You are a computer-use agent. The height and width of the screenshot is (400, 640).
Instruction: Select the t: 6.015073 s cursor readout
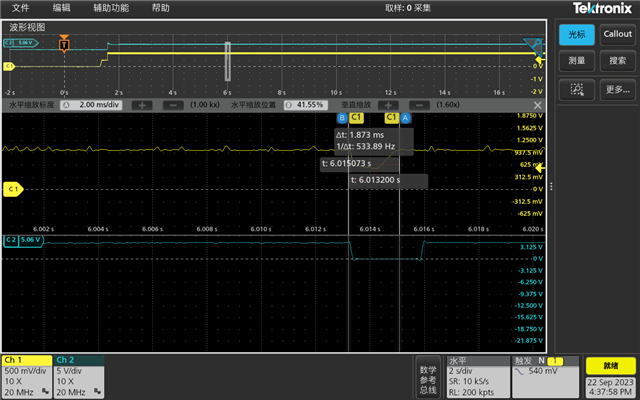347,164
